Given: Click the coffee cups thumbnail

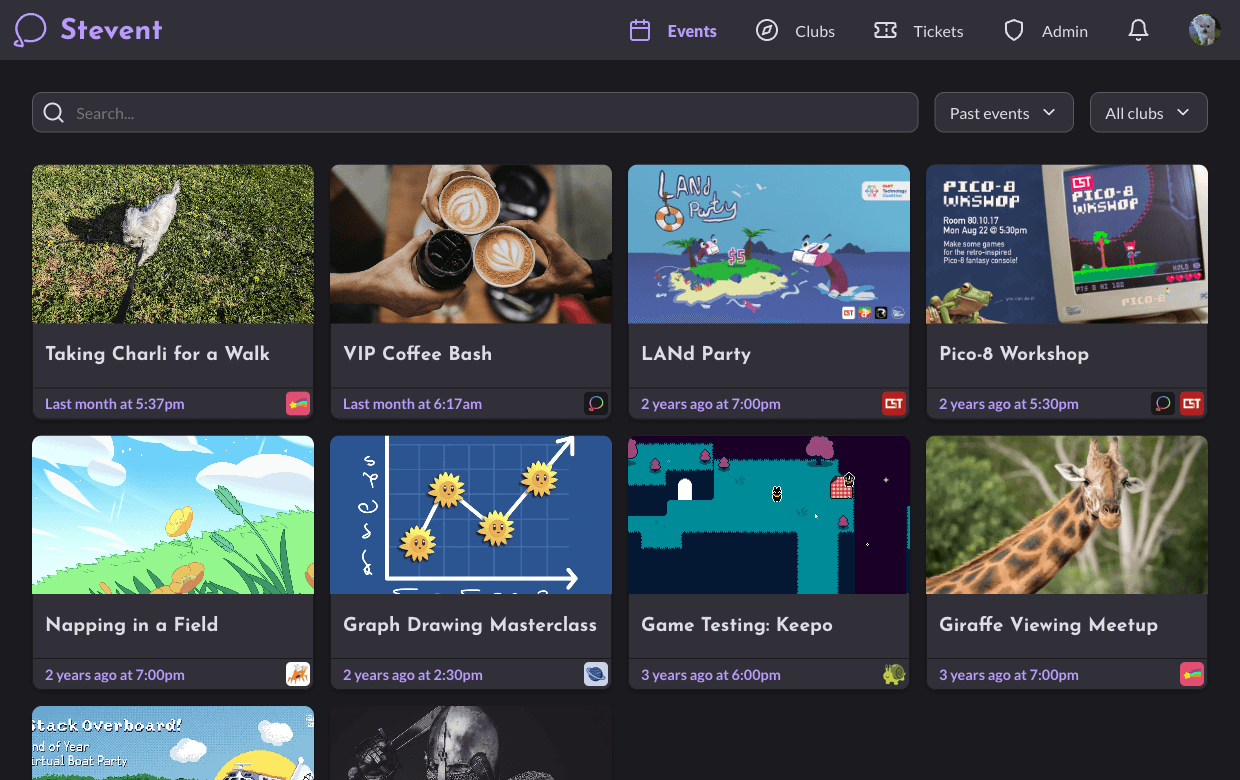Looking at the screenshot, I should tap(471, 244).
